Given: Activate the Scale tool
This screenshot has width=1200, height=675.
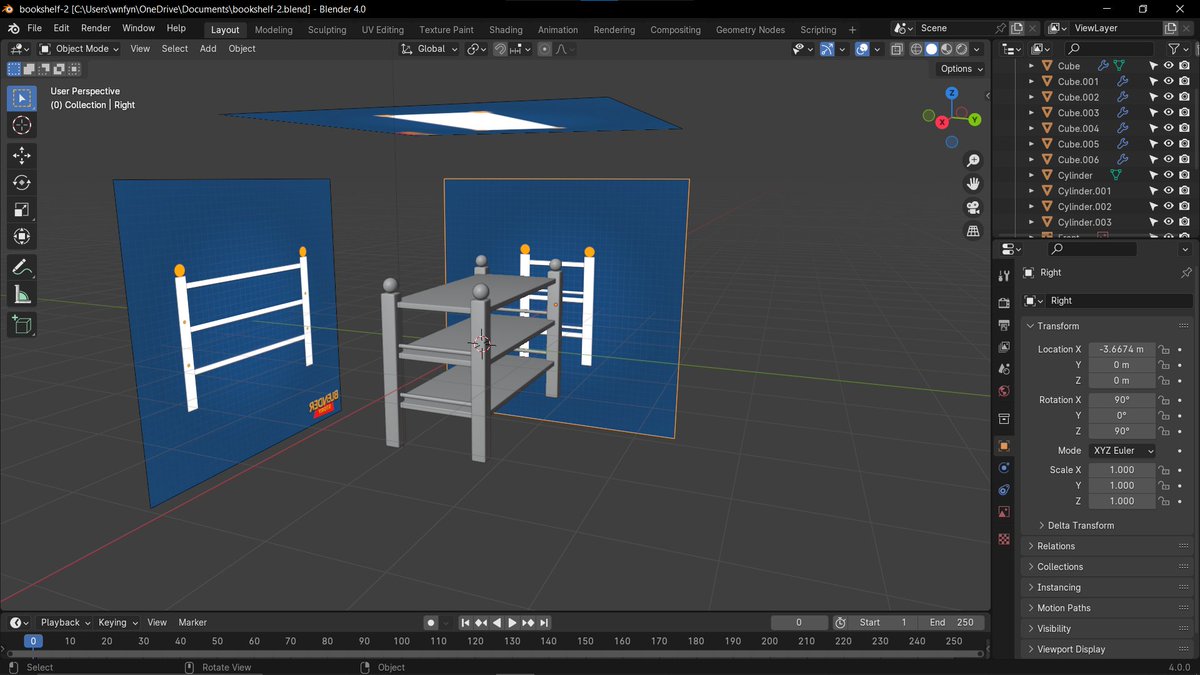Looking at the screenshot, I should click(x=22, y=210).
